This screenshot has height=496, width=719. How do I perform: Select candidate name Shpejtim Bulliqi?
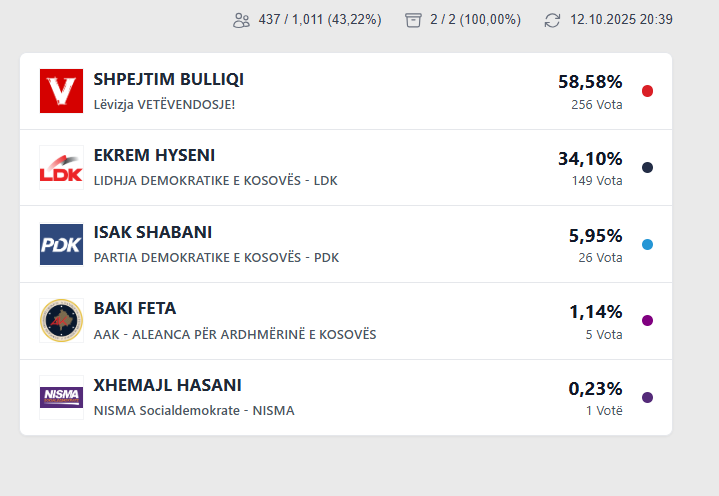click(169, 79)
